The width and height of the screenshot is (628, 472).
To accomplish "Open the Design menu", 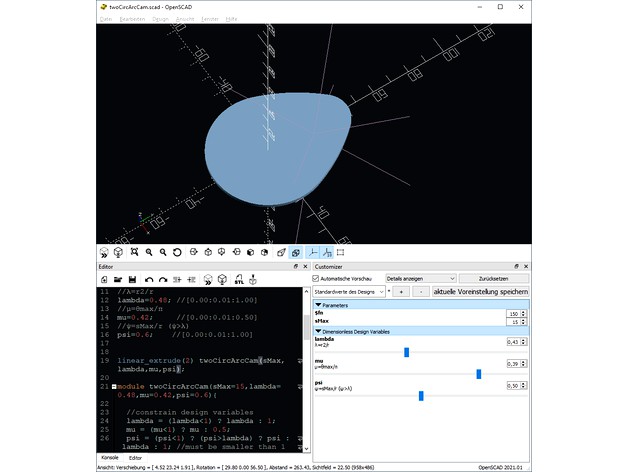I will click(x=160, y=19).
